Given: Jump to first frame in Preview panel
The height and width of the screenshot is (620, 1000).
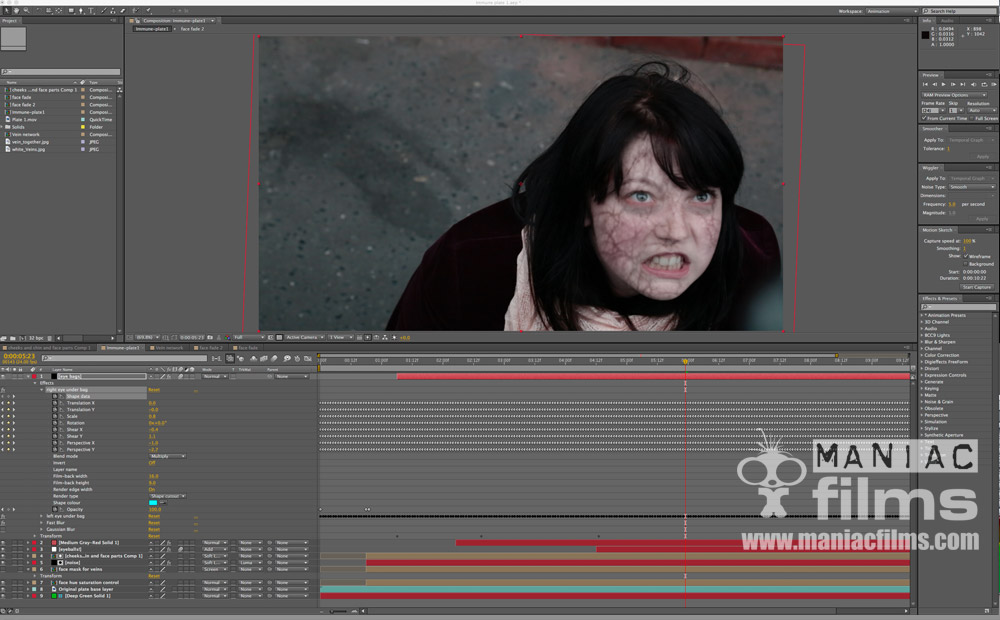Looking at the screenshot, I should [x=925, y=84].
